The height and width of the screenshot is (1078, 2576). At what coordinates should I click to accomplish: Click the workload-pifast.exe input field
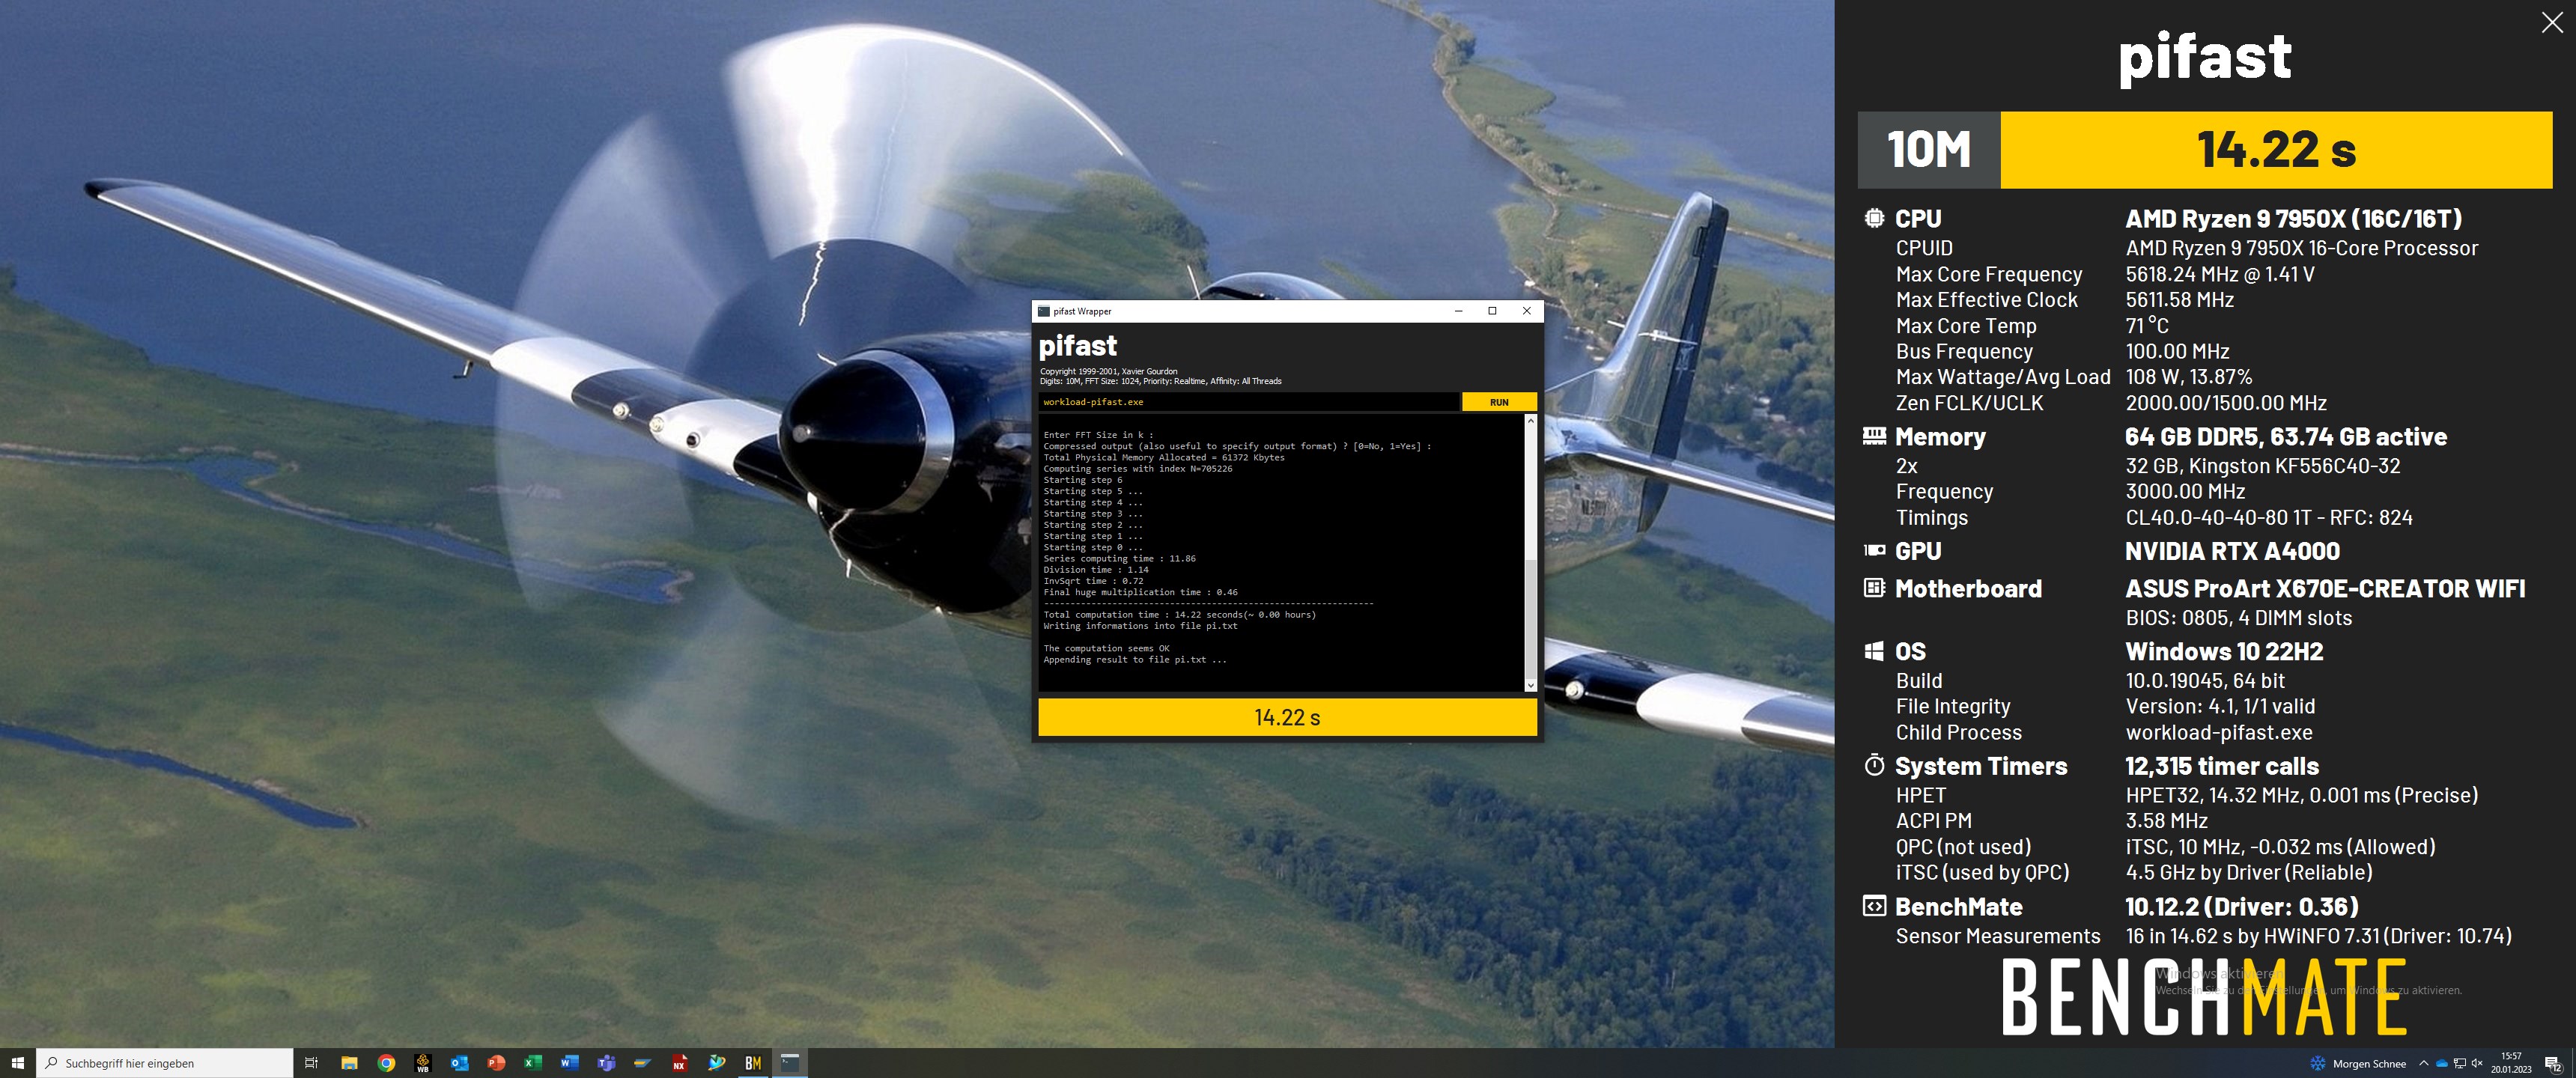click(x=1248, y=402)
